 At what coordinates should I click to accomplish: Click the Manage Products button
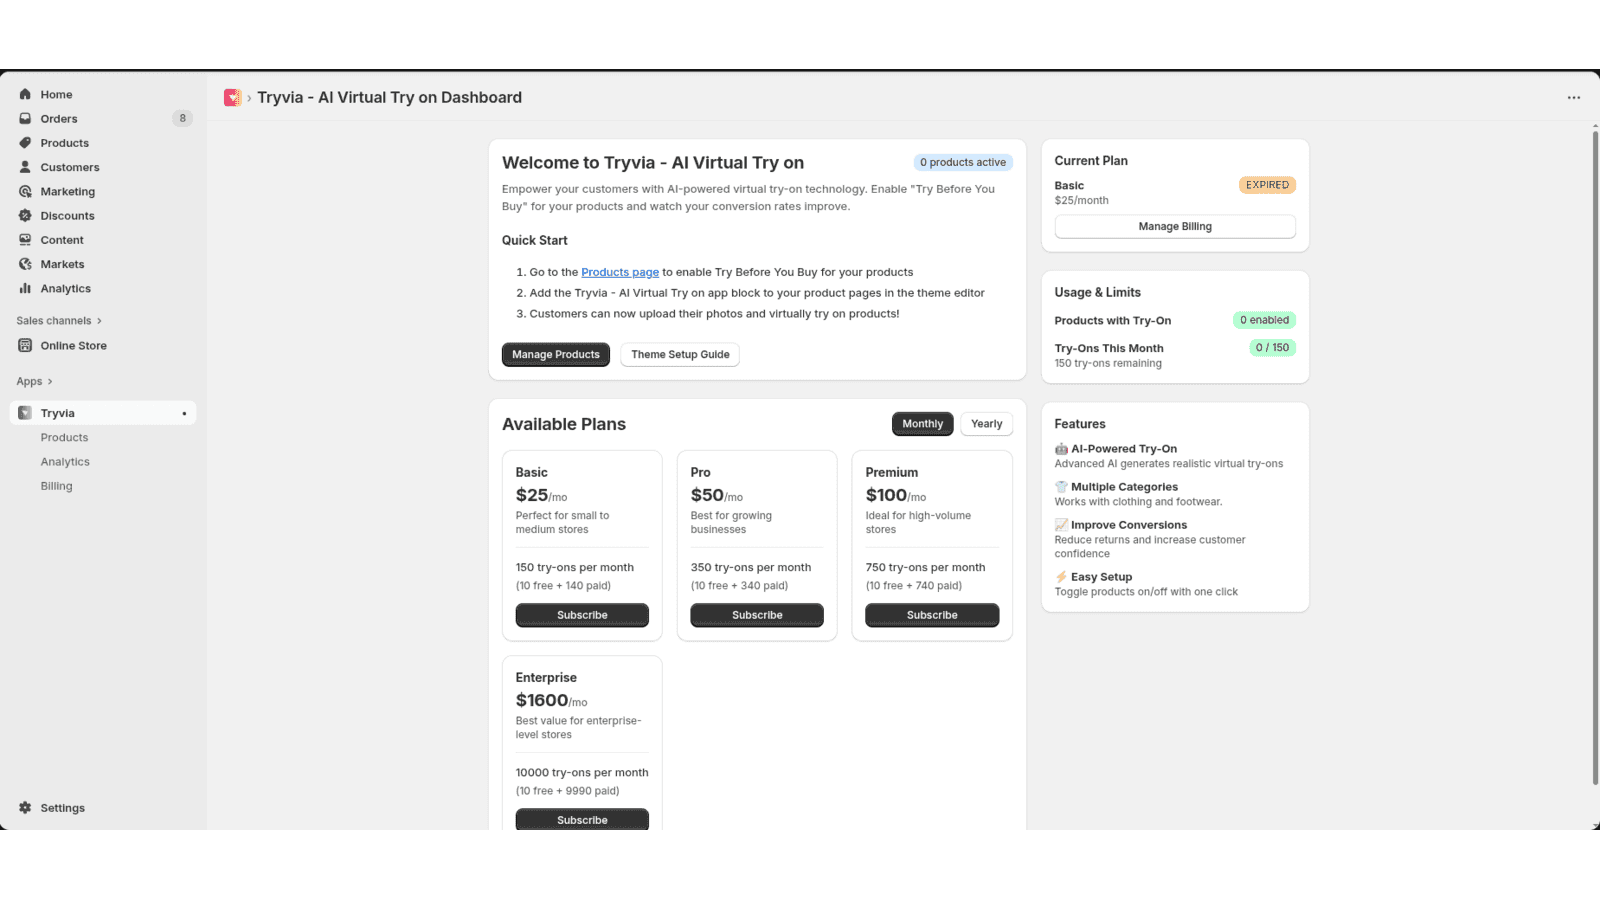(x=556, y=354)
